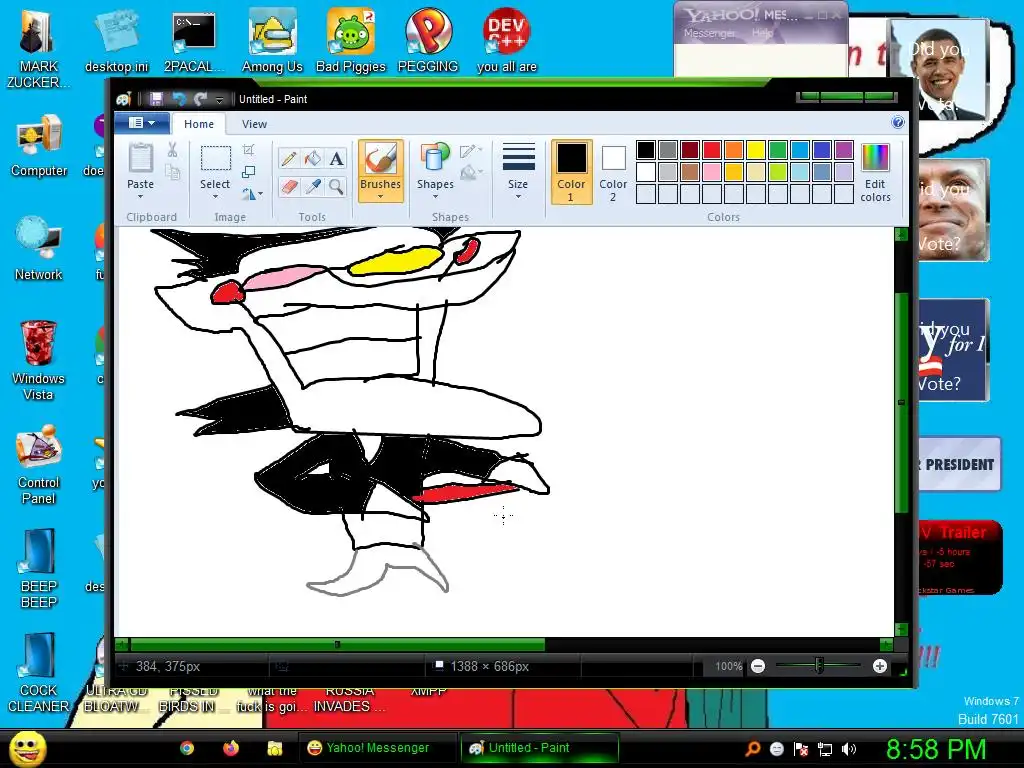Click the zoom slider handle
The width and height of the screenshot is (1024, 768).
pos(819,666)
